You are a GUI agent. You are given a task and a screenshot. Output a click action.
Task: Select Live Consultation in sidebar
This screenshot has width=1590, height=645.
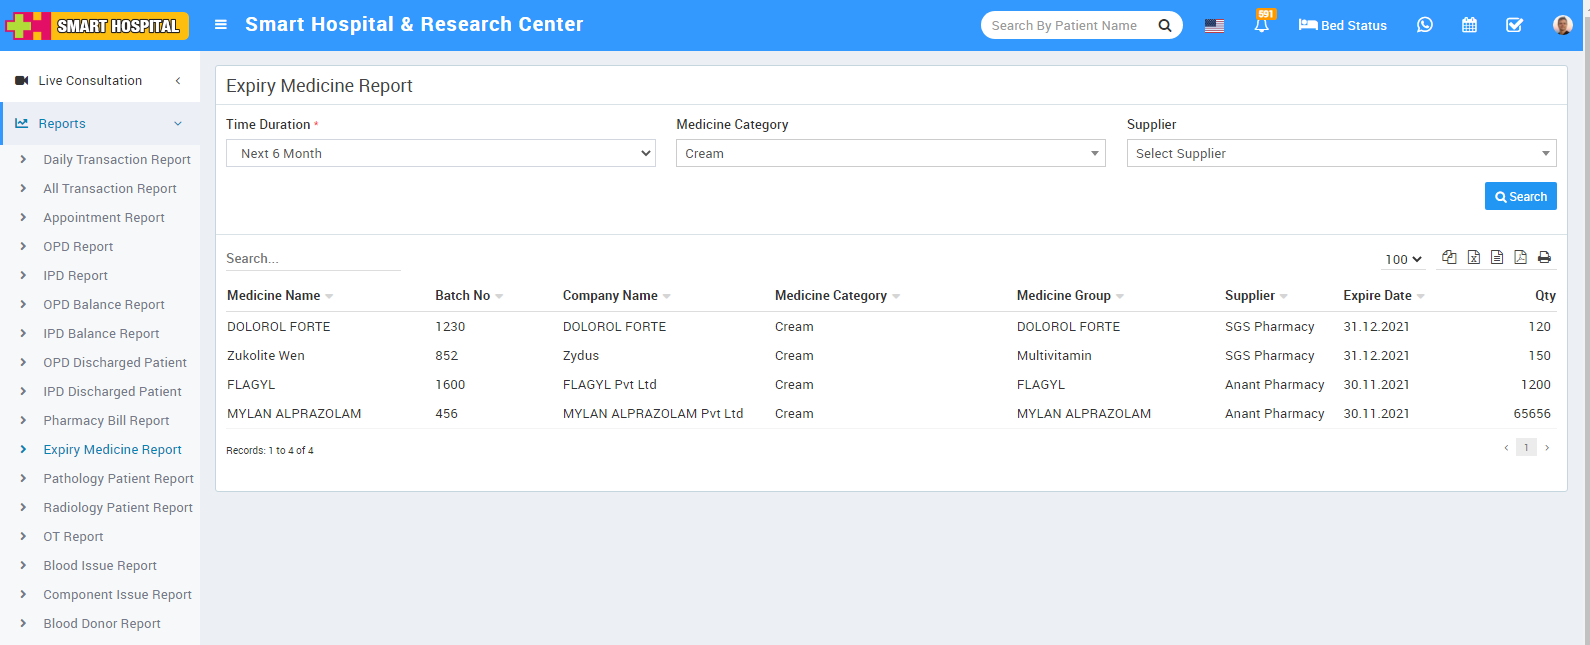(x=90, y=81)
